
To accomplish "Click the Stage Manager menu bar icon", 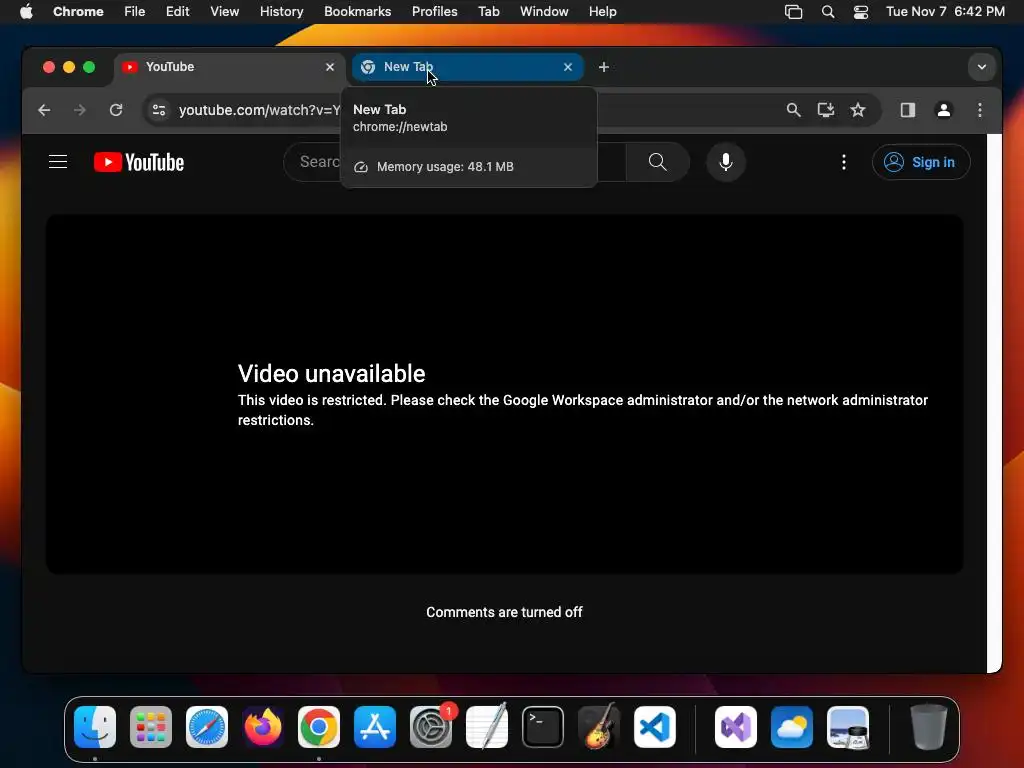I will pos(793,12).
